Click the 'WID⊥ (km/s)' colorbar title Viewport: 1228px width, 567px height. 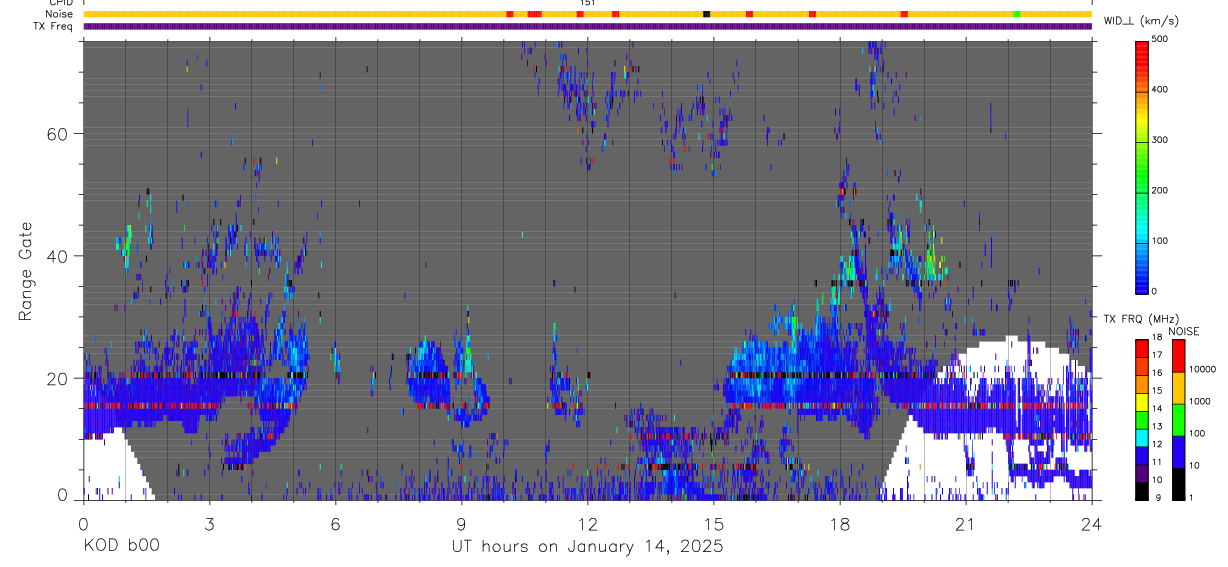(x=1140, y=20)
